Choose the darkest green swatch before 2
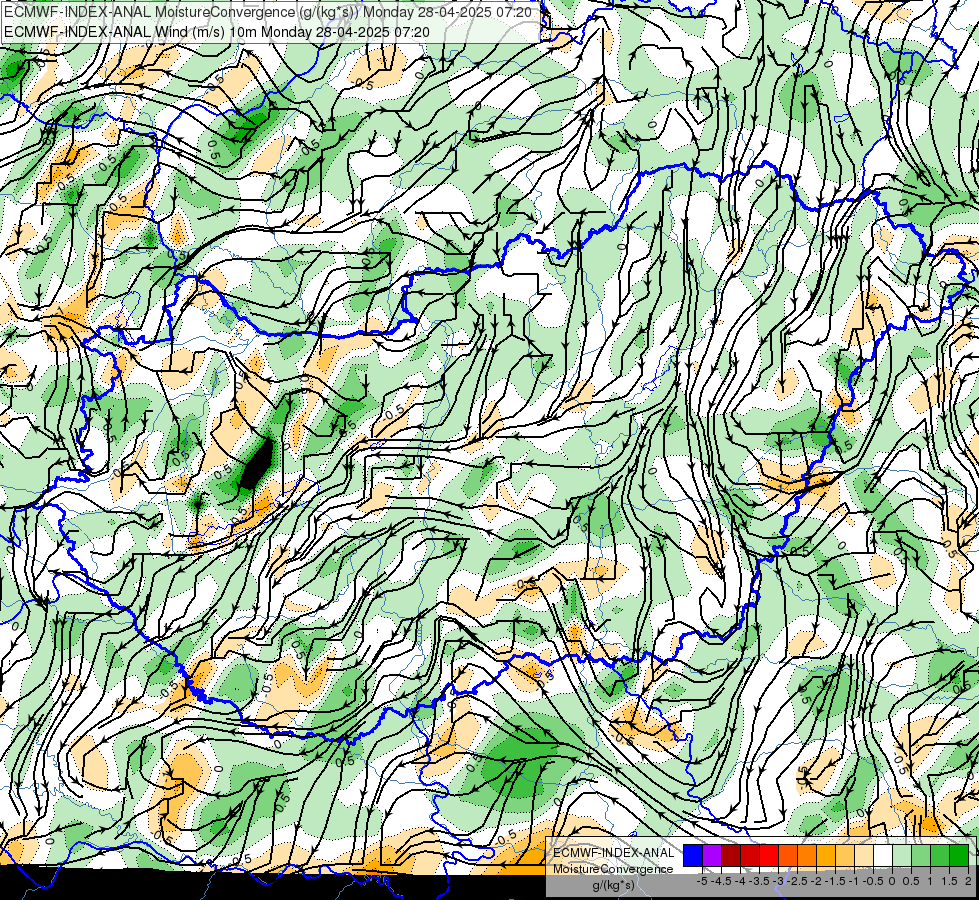This screenshot has width=979, height=900. [x=959, y=856]
